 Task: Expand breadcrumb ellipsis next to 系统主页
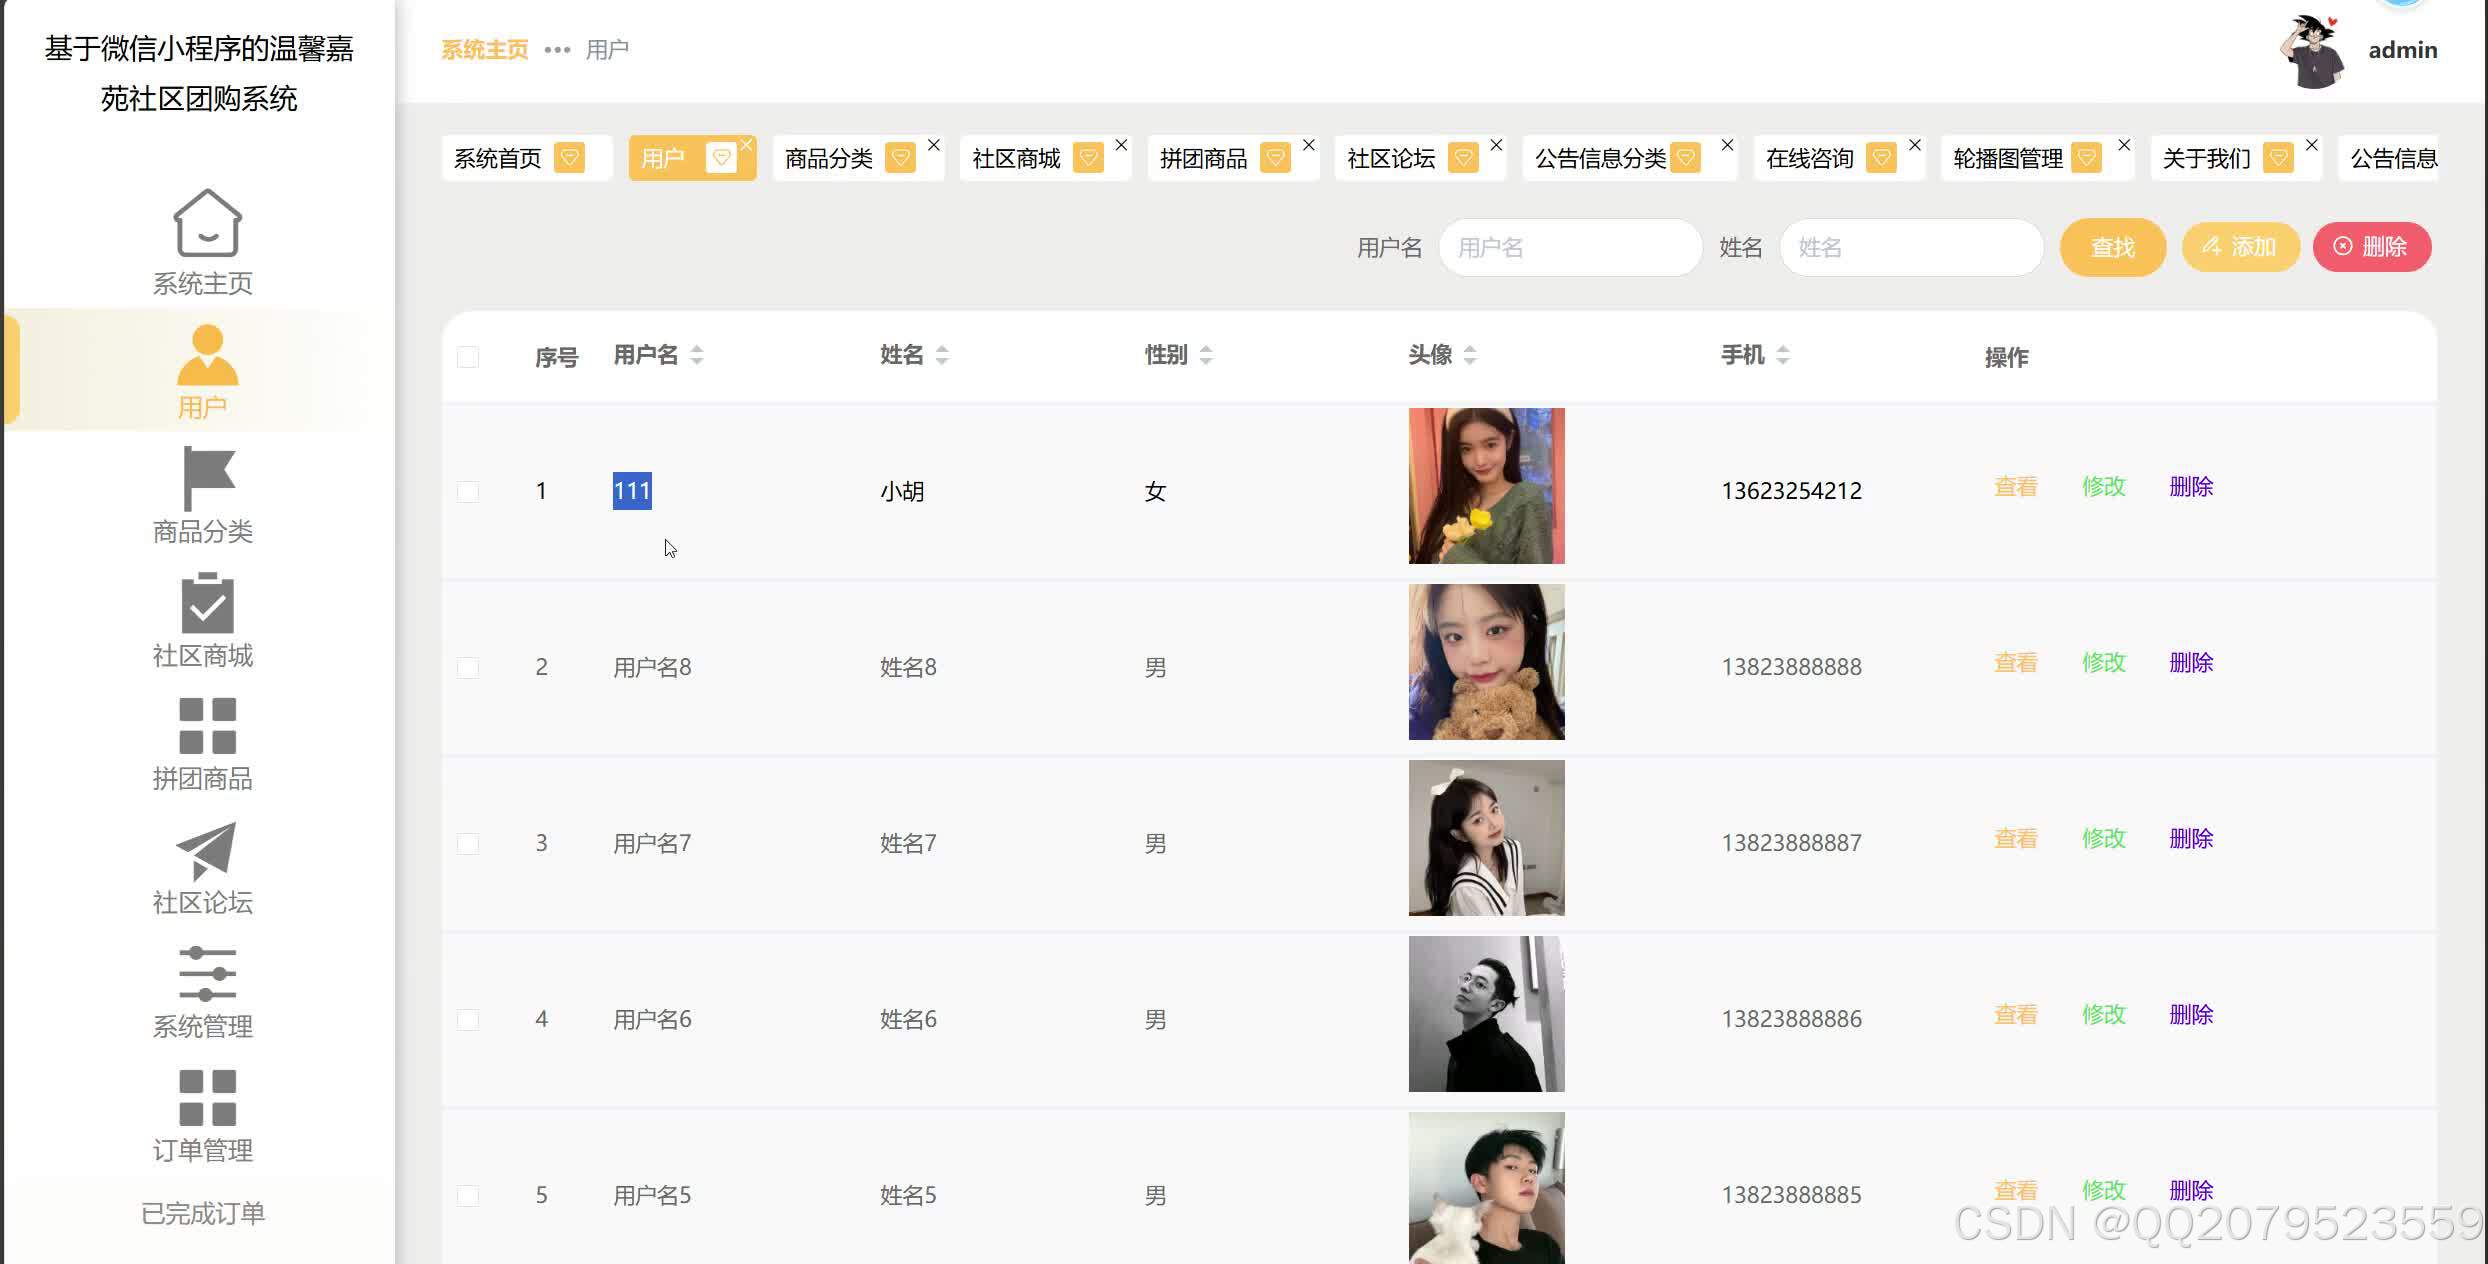pyautogui.click(x=557, y=50)
